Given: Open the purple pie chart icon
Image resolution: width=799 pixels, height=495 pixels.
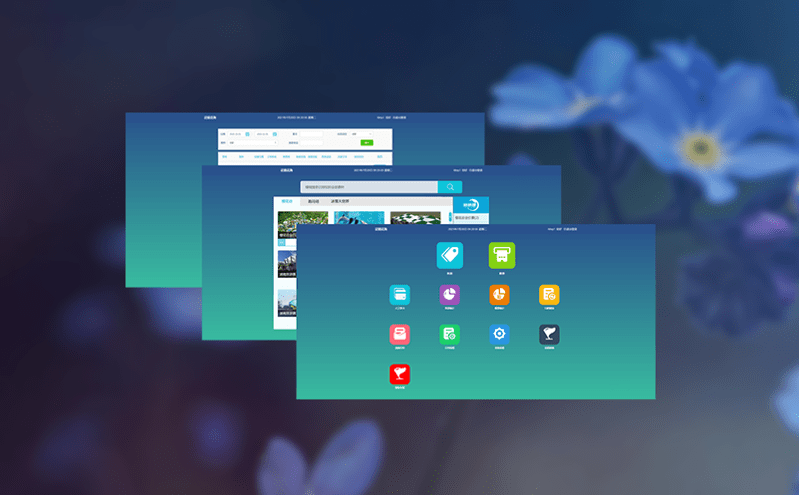Looking at the screenshot, I should pyautogui.click(x=449, y=294).
